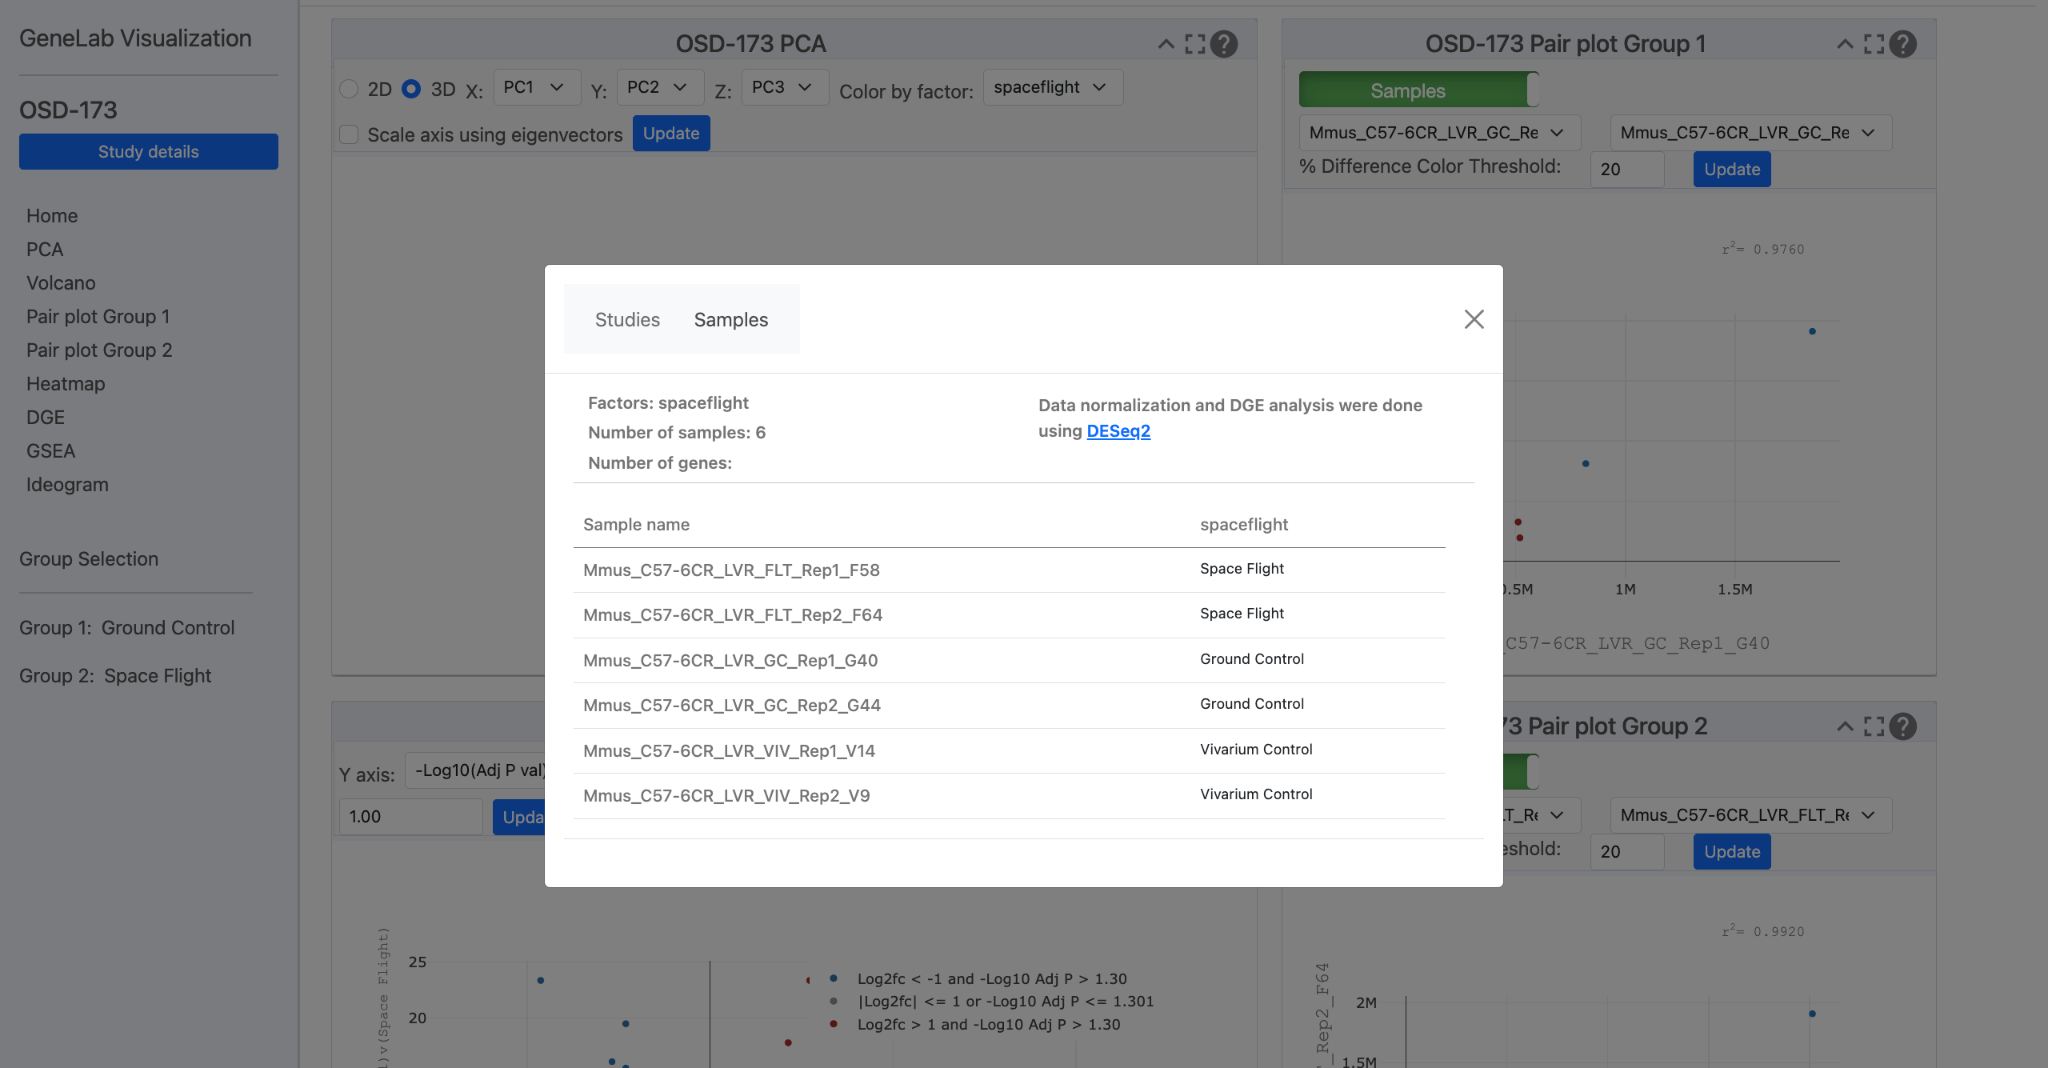Viewport: 2048px width, 1068px height.
Task: Click gray legend dot for |Log2fc| <= 1
Action: [x=833, y=1001]
